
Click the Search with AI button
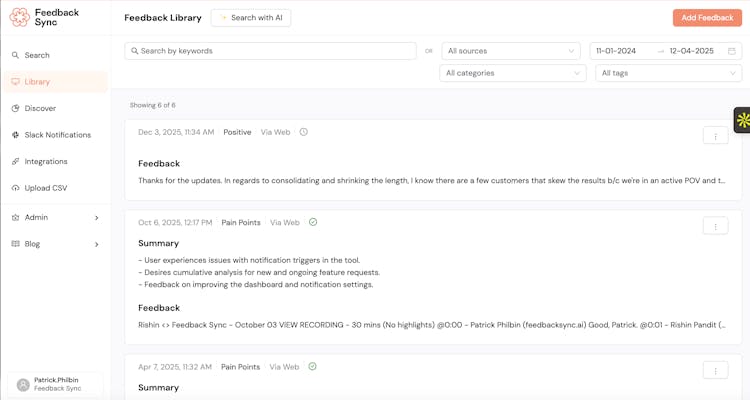click(x=251, y=18)
